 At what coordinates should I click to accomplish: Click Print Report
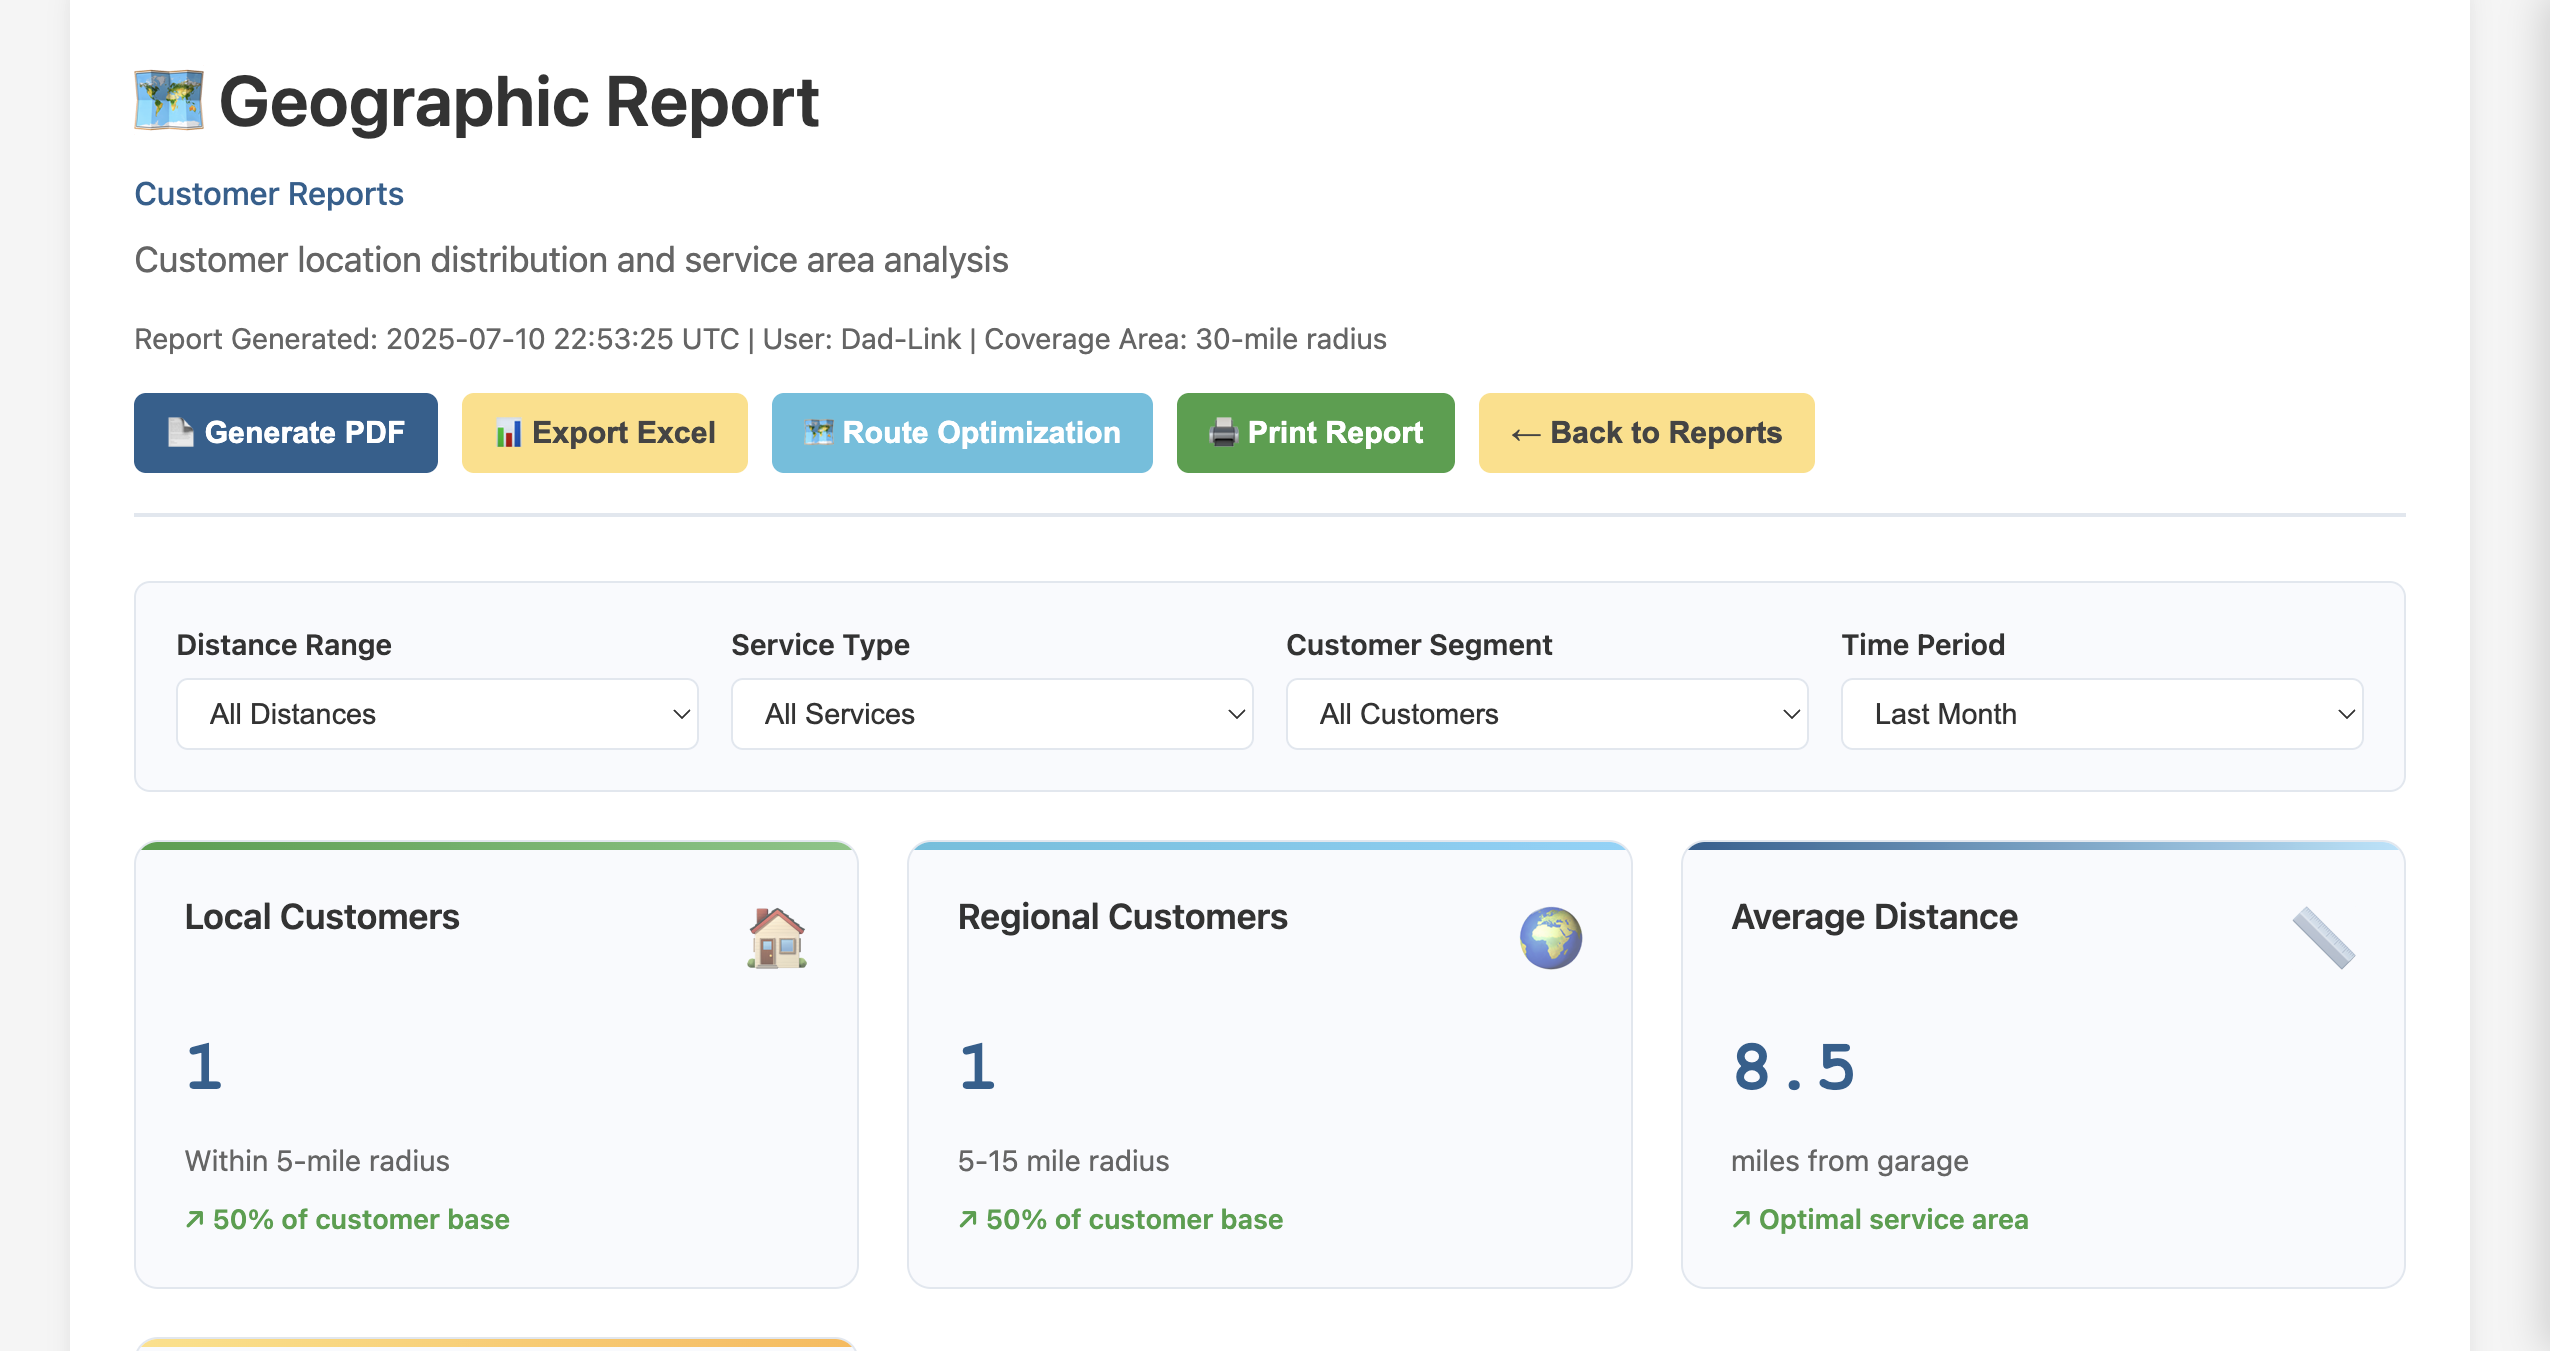coord(1316,433)
